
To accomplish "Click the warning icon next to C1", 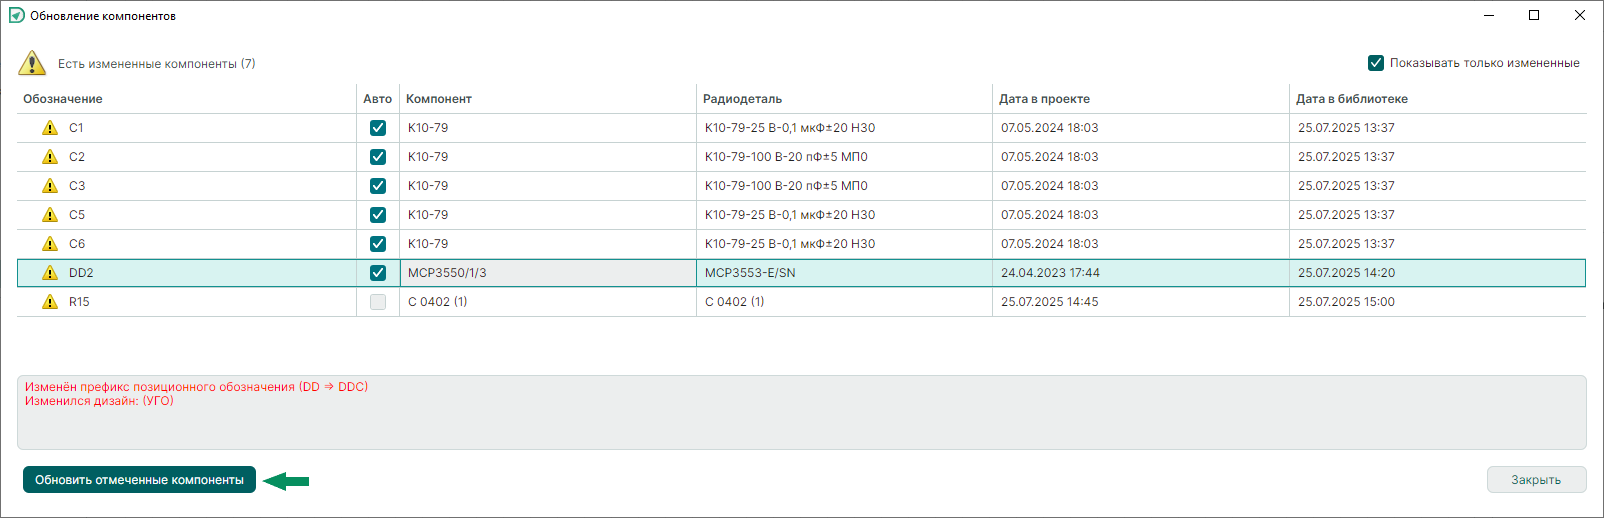I will click(x=50, y=128).
